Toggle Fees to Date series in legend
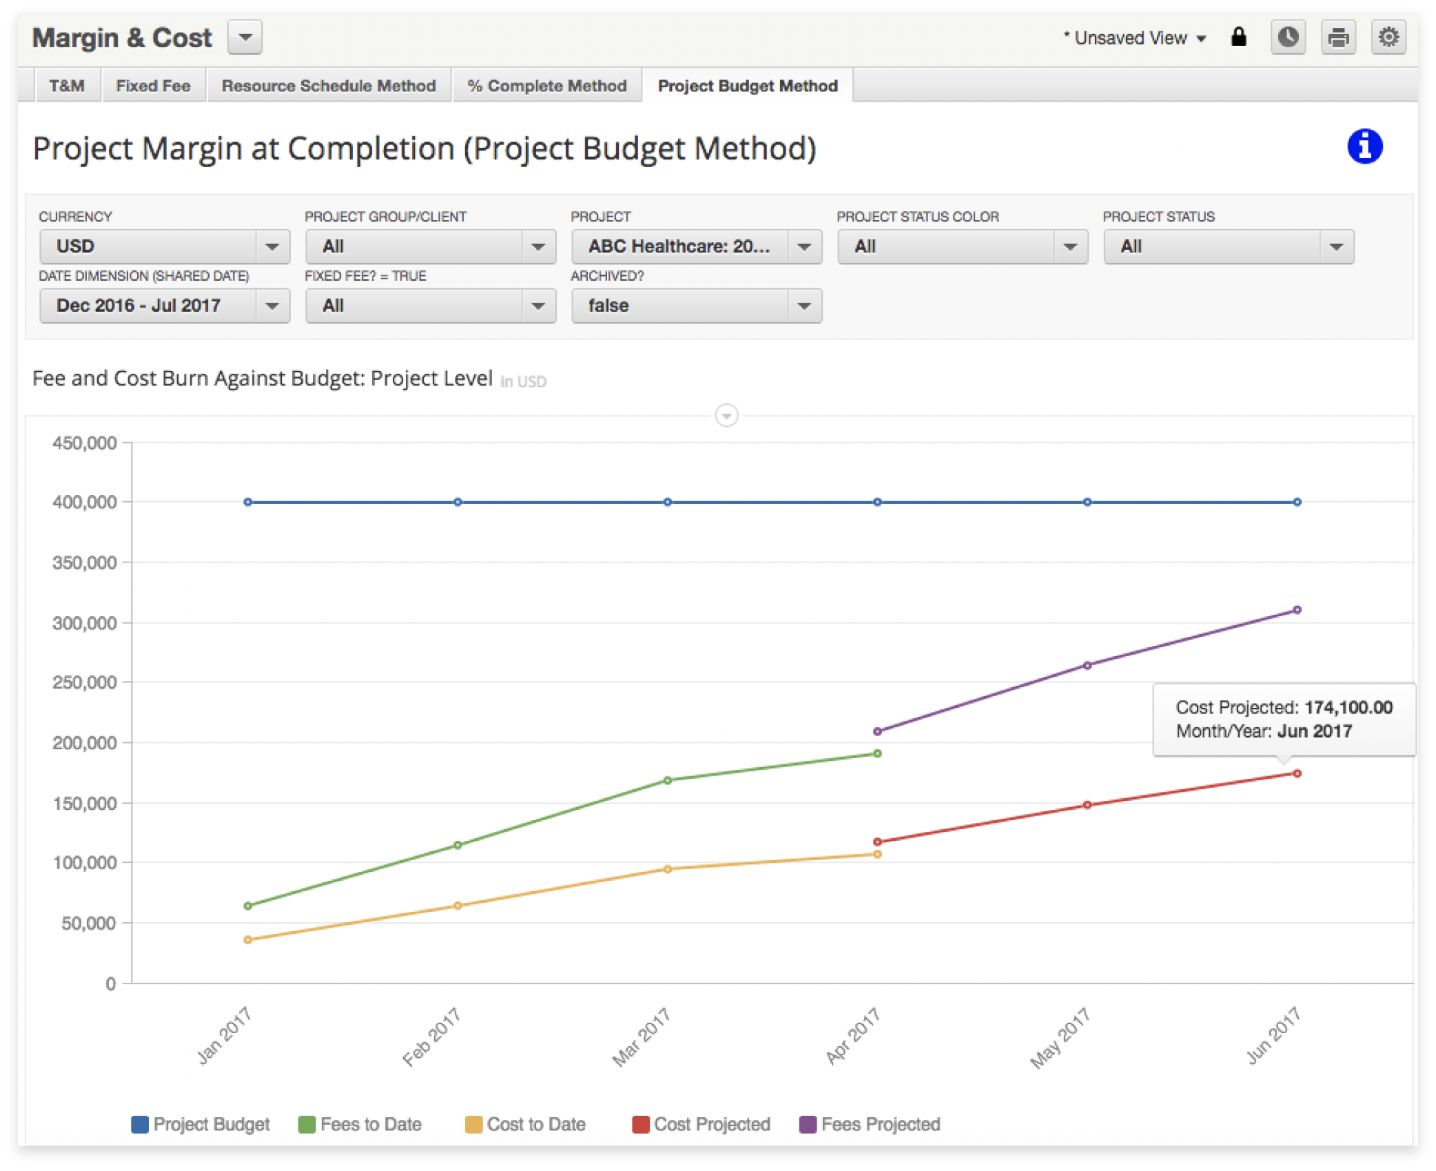This screenshot has width=1436, height=1171. click(360, 1124)
